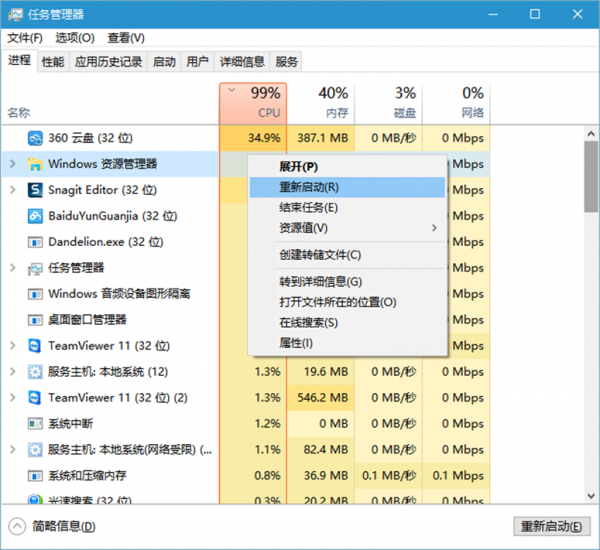Click the 重新启动(E) button
Screen dimensions: 600x550
click(x=551, y=527)
